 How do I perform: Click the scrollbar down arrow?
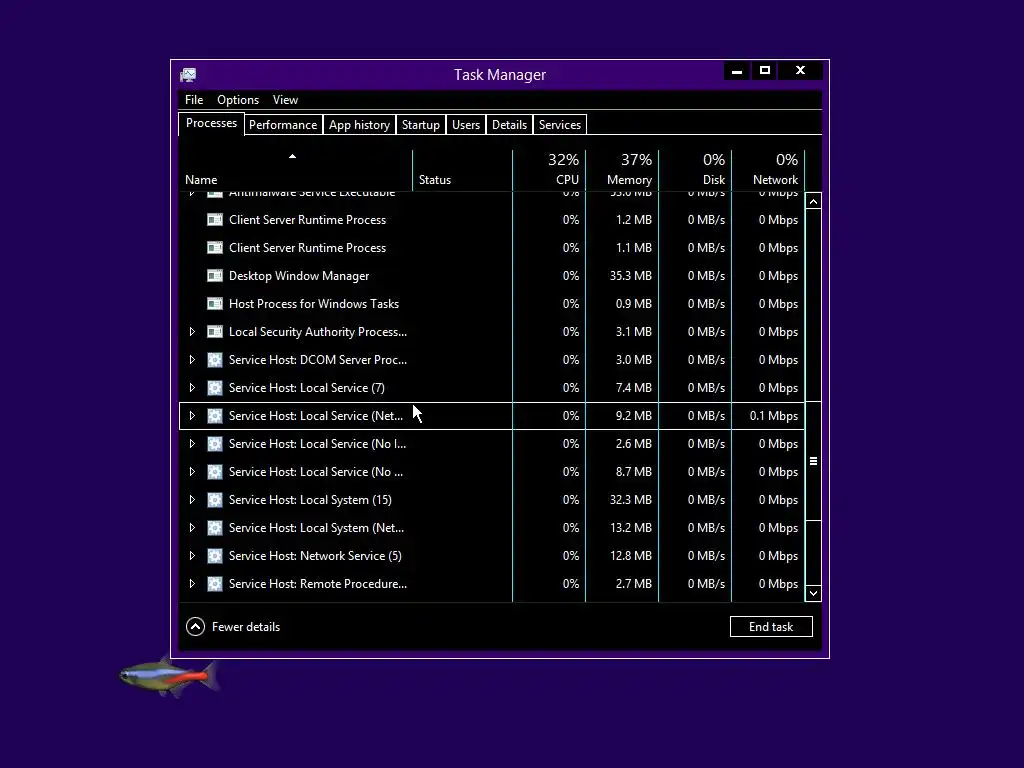click(x=813, y=593)
